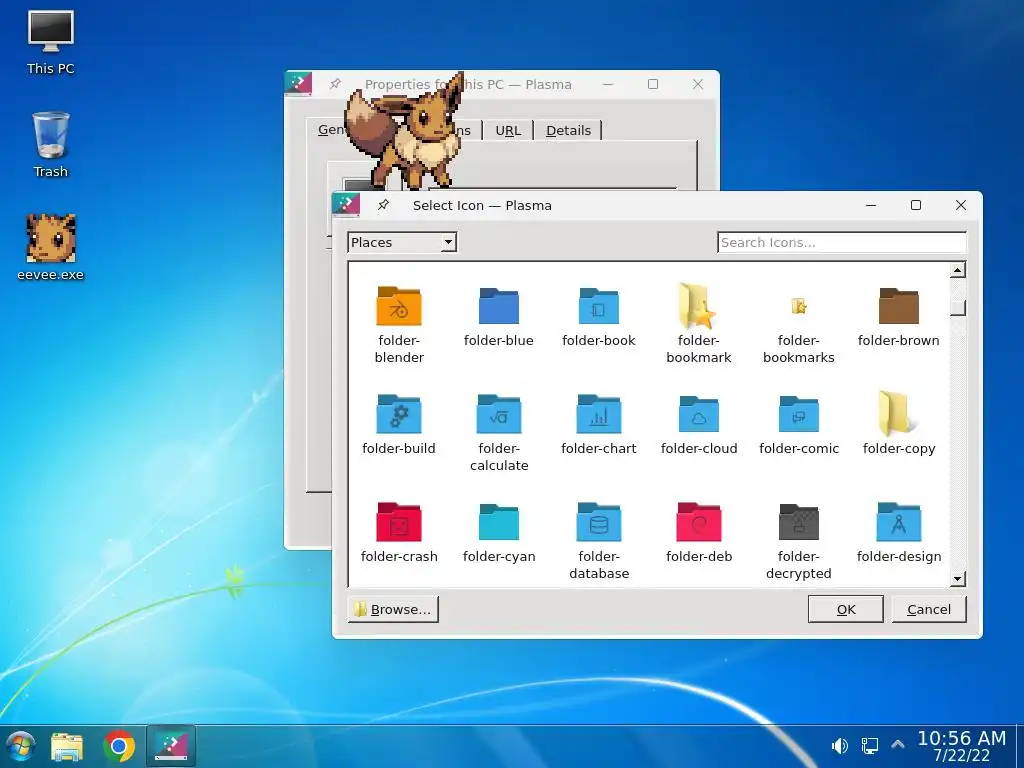Click the Plasma taskbar window entry
The width and height of the screenshot is (1024, 768).
click(170, 746)
